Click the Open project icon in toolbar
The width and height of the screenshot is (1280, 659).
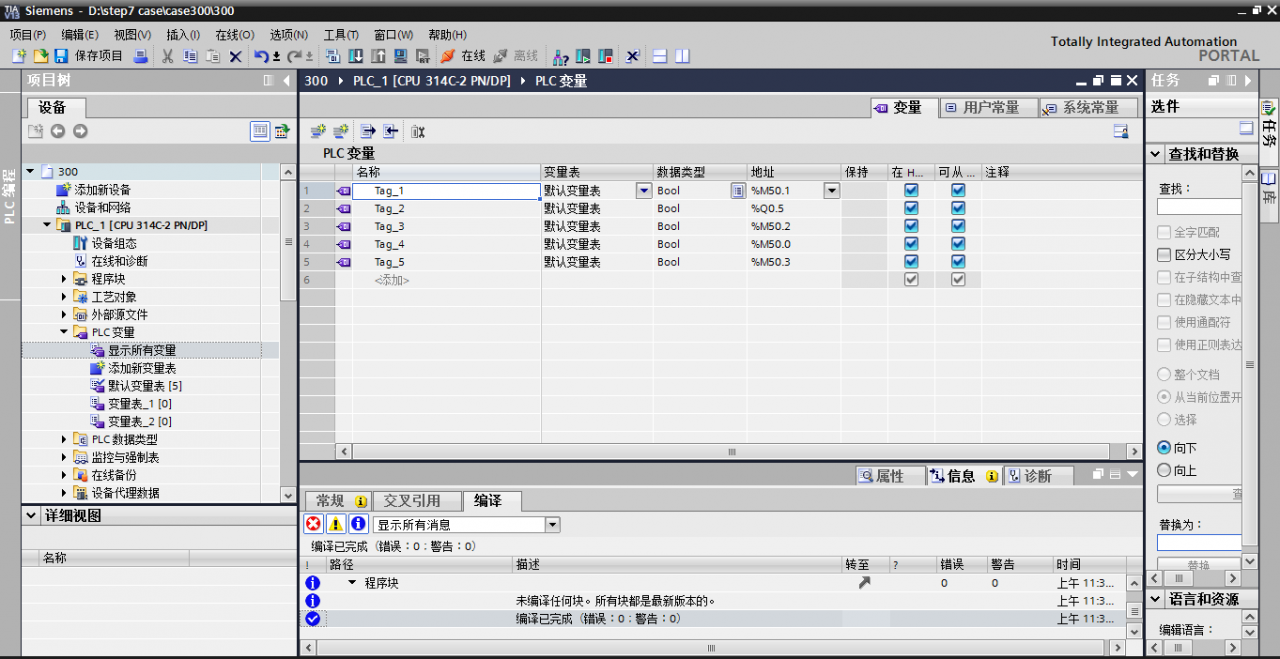[40, 56]
